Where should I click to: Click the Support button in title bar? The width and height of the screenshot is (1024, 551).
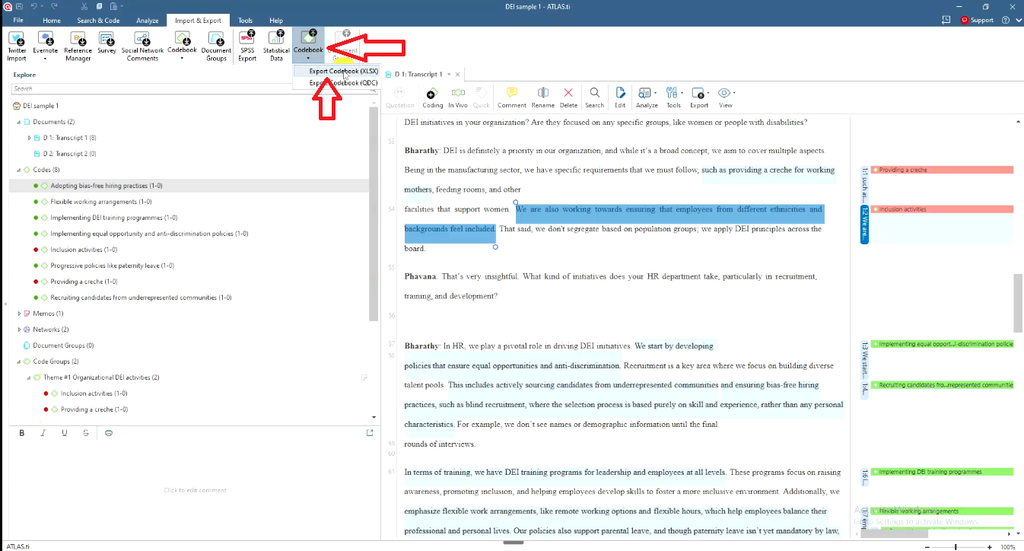977,20
